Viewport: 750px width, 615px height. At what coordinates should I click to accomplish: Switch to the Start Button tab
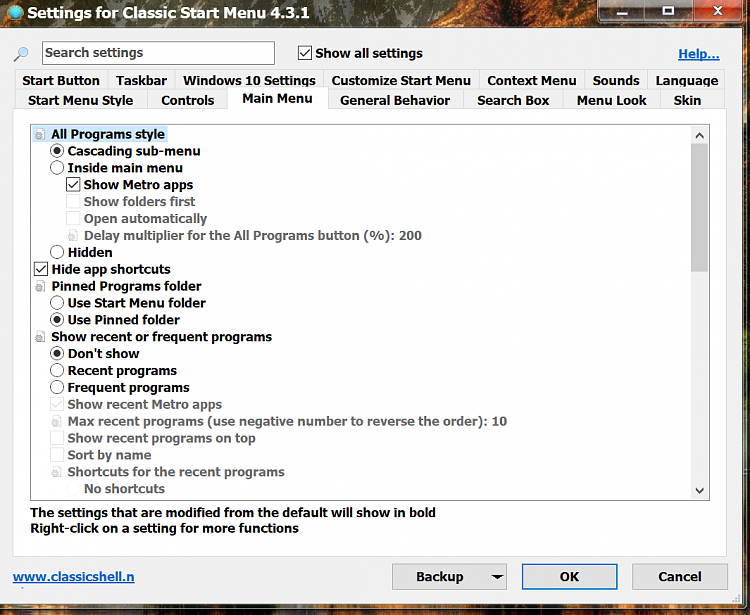tap(61, 80)
